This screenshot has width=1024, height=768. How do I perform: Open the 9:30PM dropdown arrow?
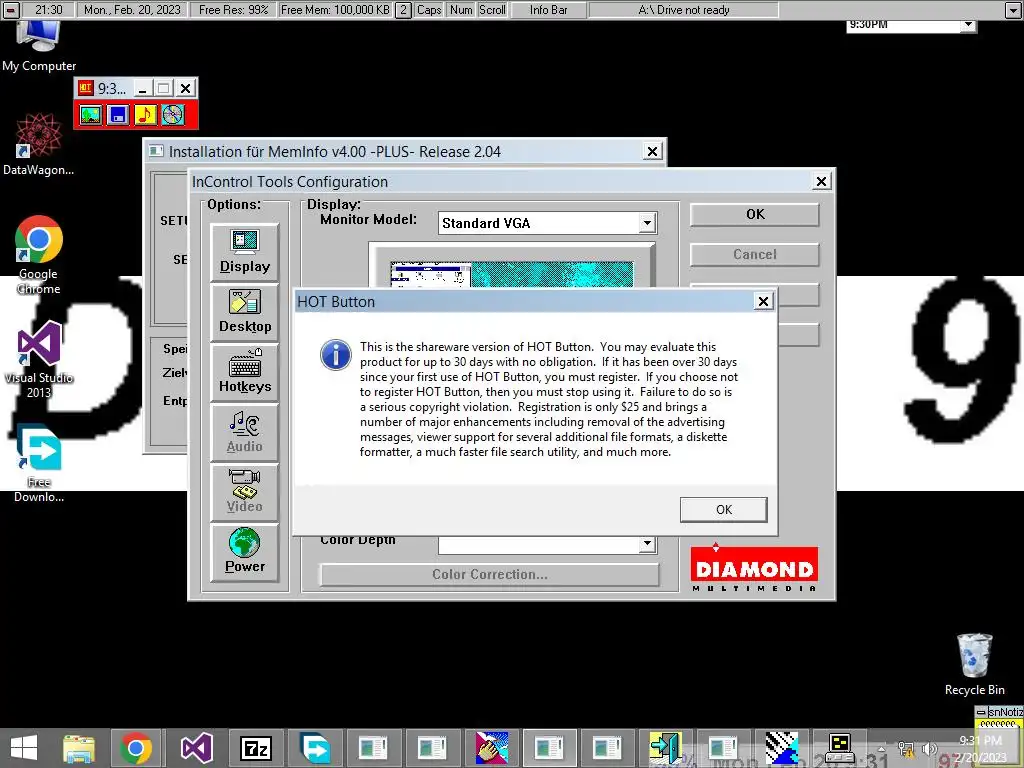(968, 25)
